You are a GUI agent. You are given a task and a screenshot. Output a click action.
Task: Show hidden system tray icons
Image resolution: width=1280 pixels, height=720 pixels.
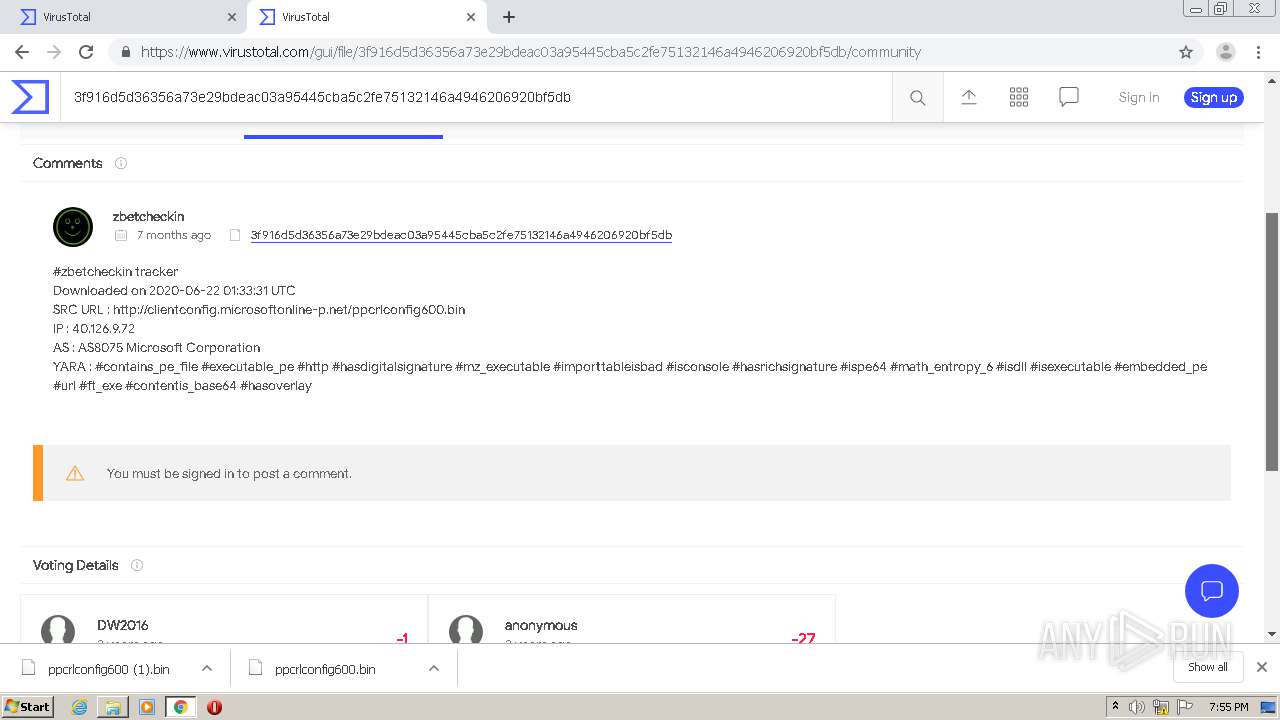(1116, 707)
